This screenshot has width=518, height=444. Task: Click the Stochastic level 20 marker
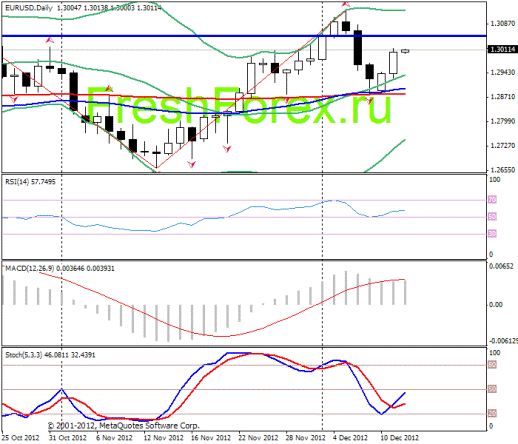pyautogui.click(x=492, y=414)
